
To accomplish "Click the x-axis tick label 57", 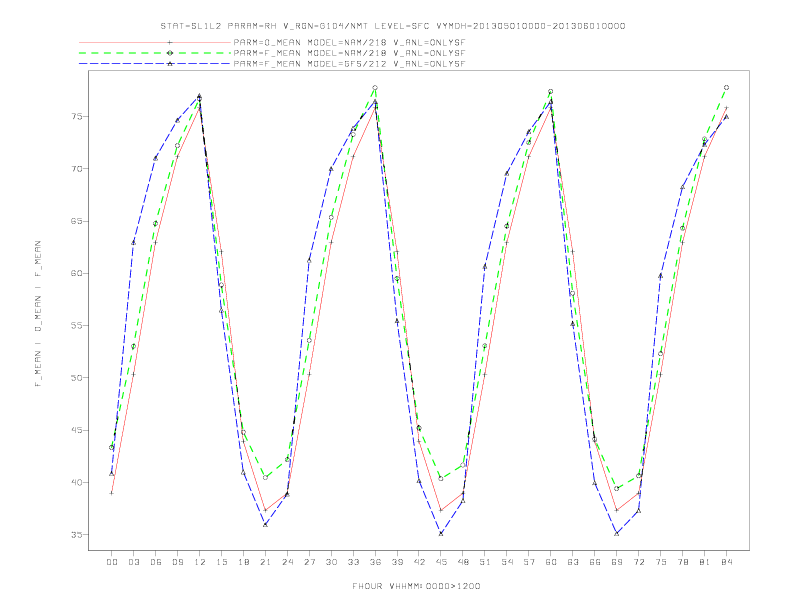I will (529, 562).
